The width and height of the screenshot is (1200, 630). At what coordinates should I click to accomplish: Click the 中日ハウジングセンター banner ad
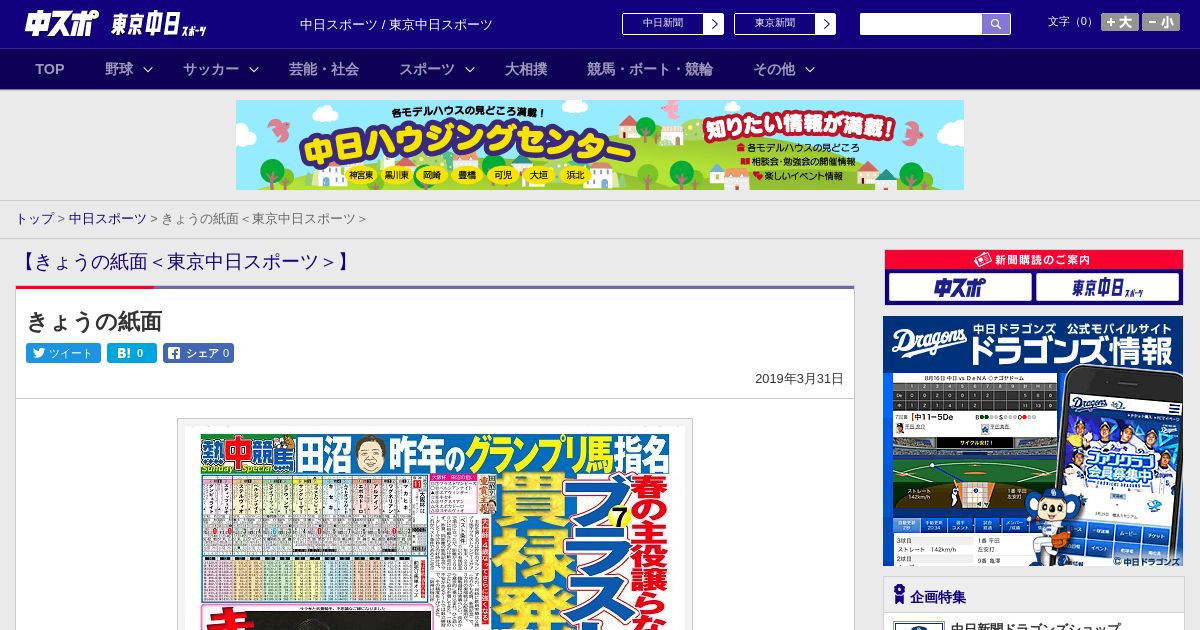(600, 145)
